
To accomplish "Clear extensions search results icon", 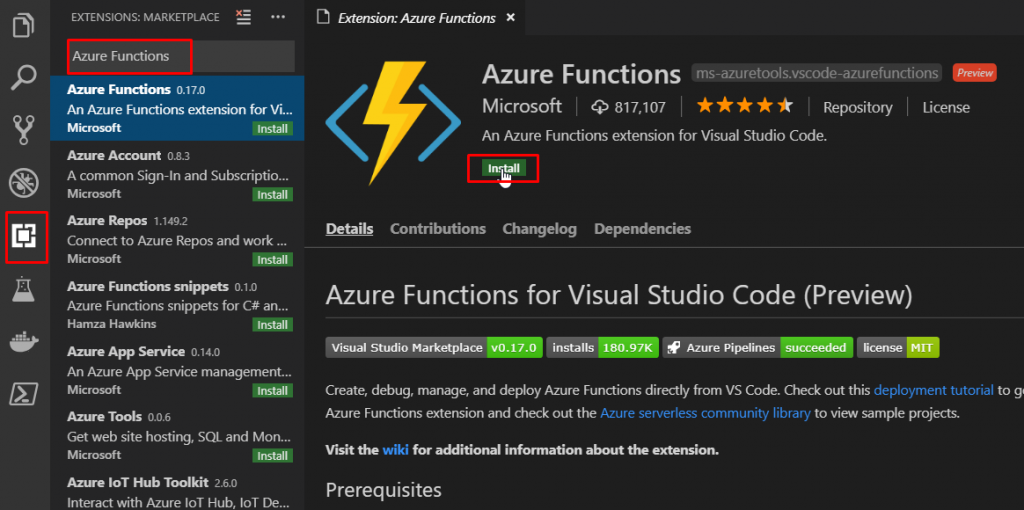I will [244, 17].
